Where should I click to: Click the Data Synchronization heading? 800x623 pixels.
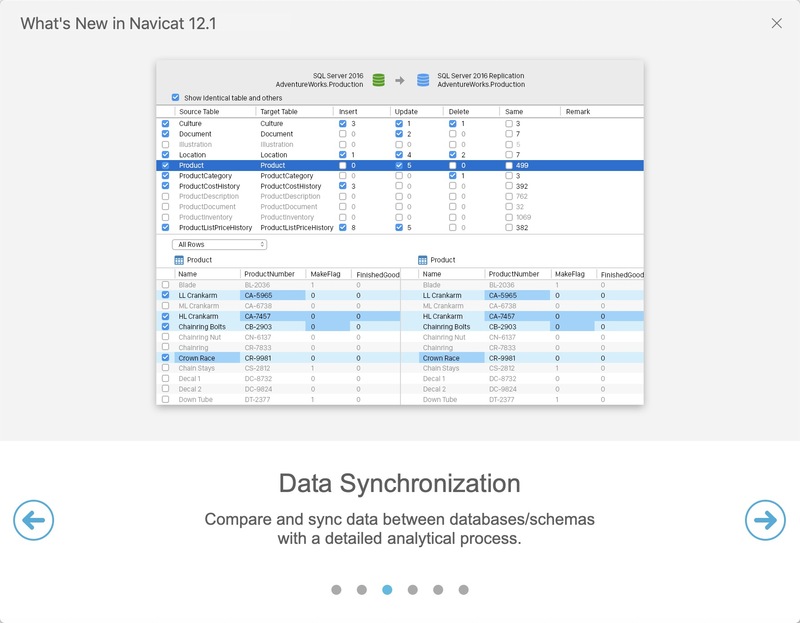[x=399, y=483]
